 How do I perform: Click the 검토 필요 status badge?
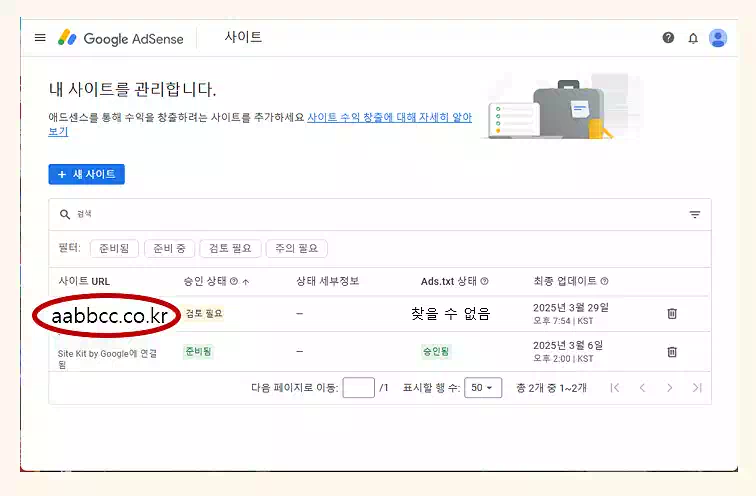(x=204, y=314)
